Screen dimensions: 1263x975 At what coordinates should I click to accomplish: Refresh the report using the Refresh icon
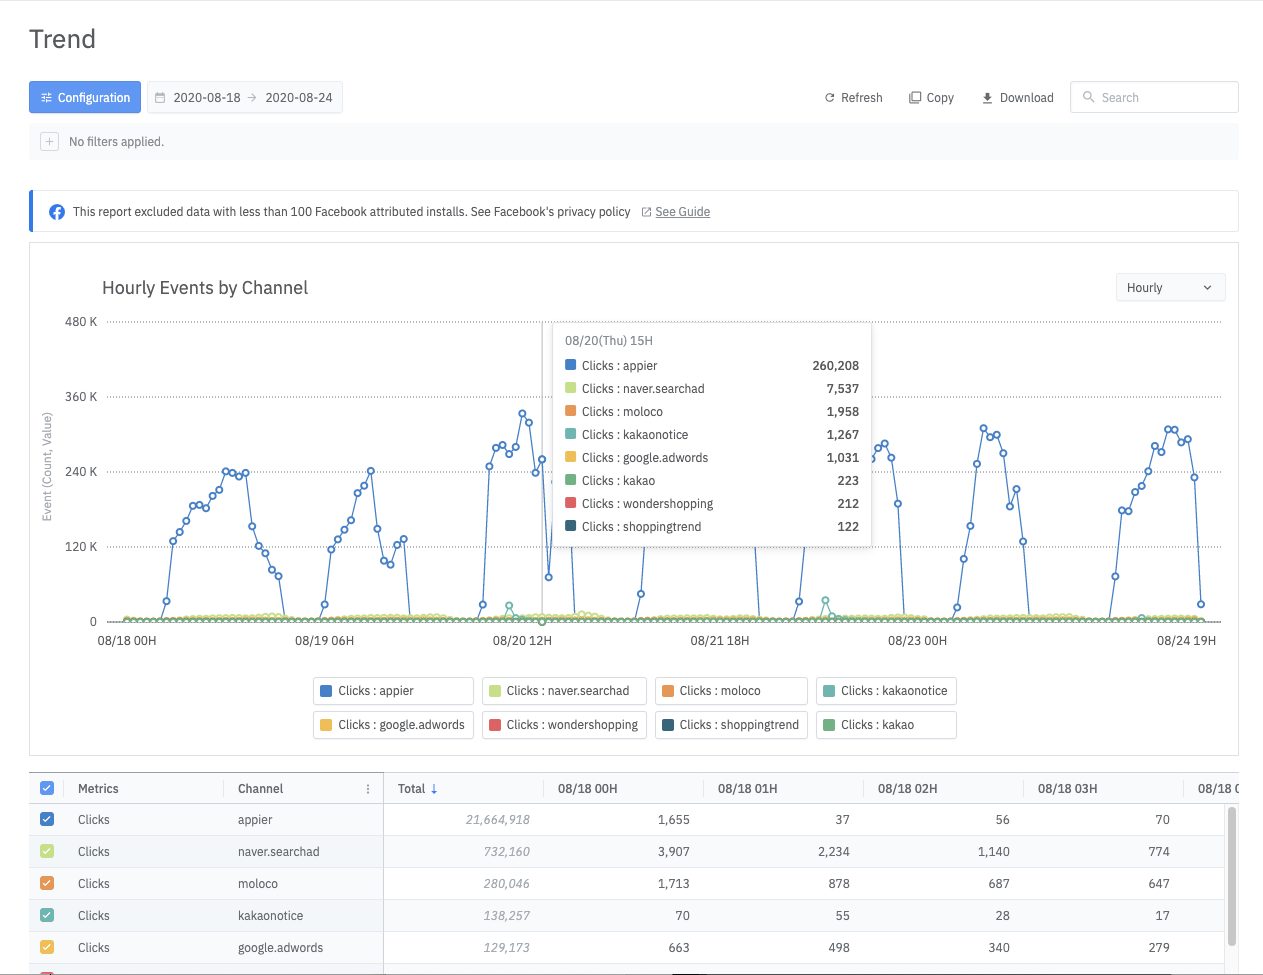point(829,97)
